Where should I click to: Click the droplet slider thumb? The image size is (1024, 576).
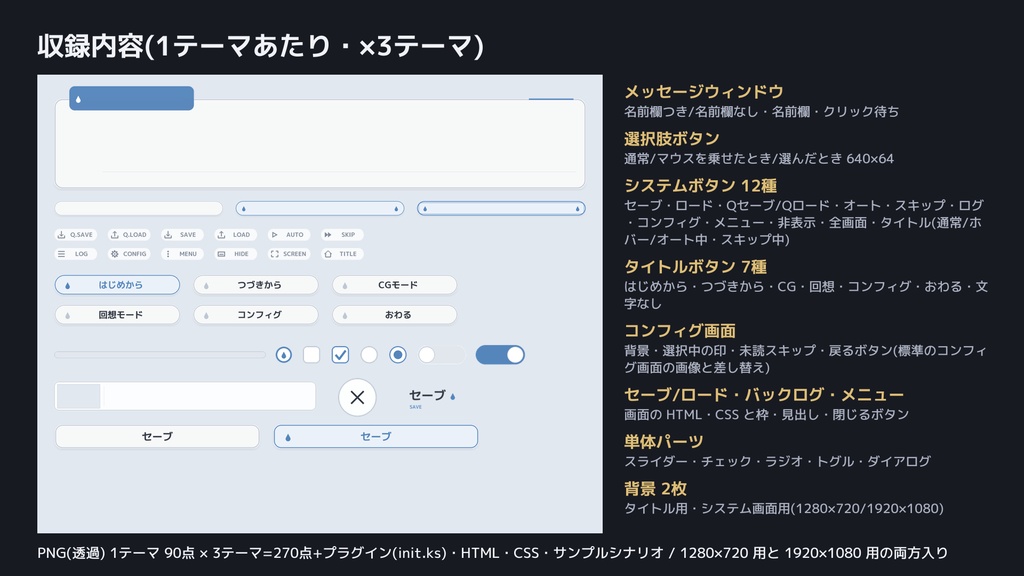[283, 355]
